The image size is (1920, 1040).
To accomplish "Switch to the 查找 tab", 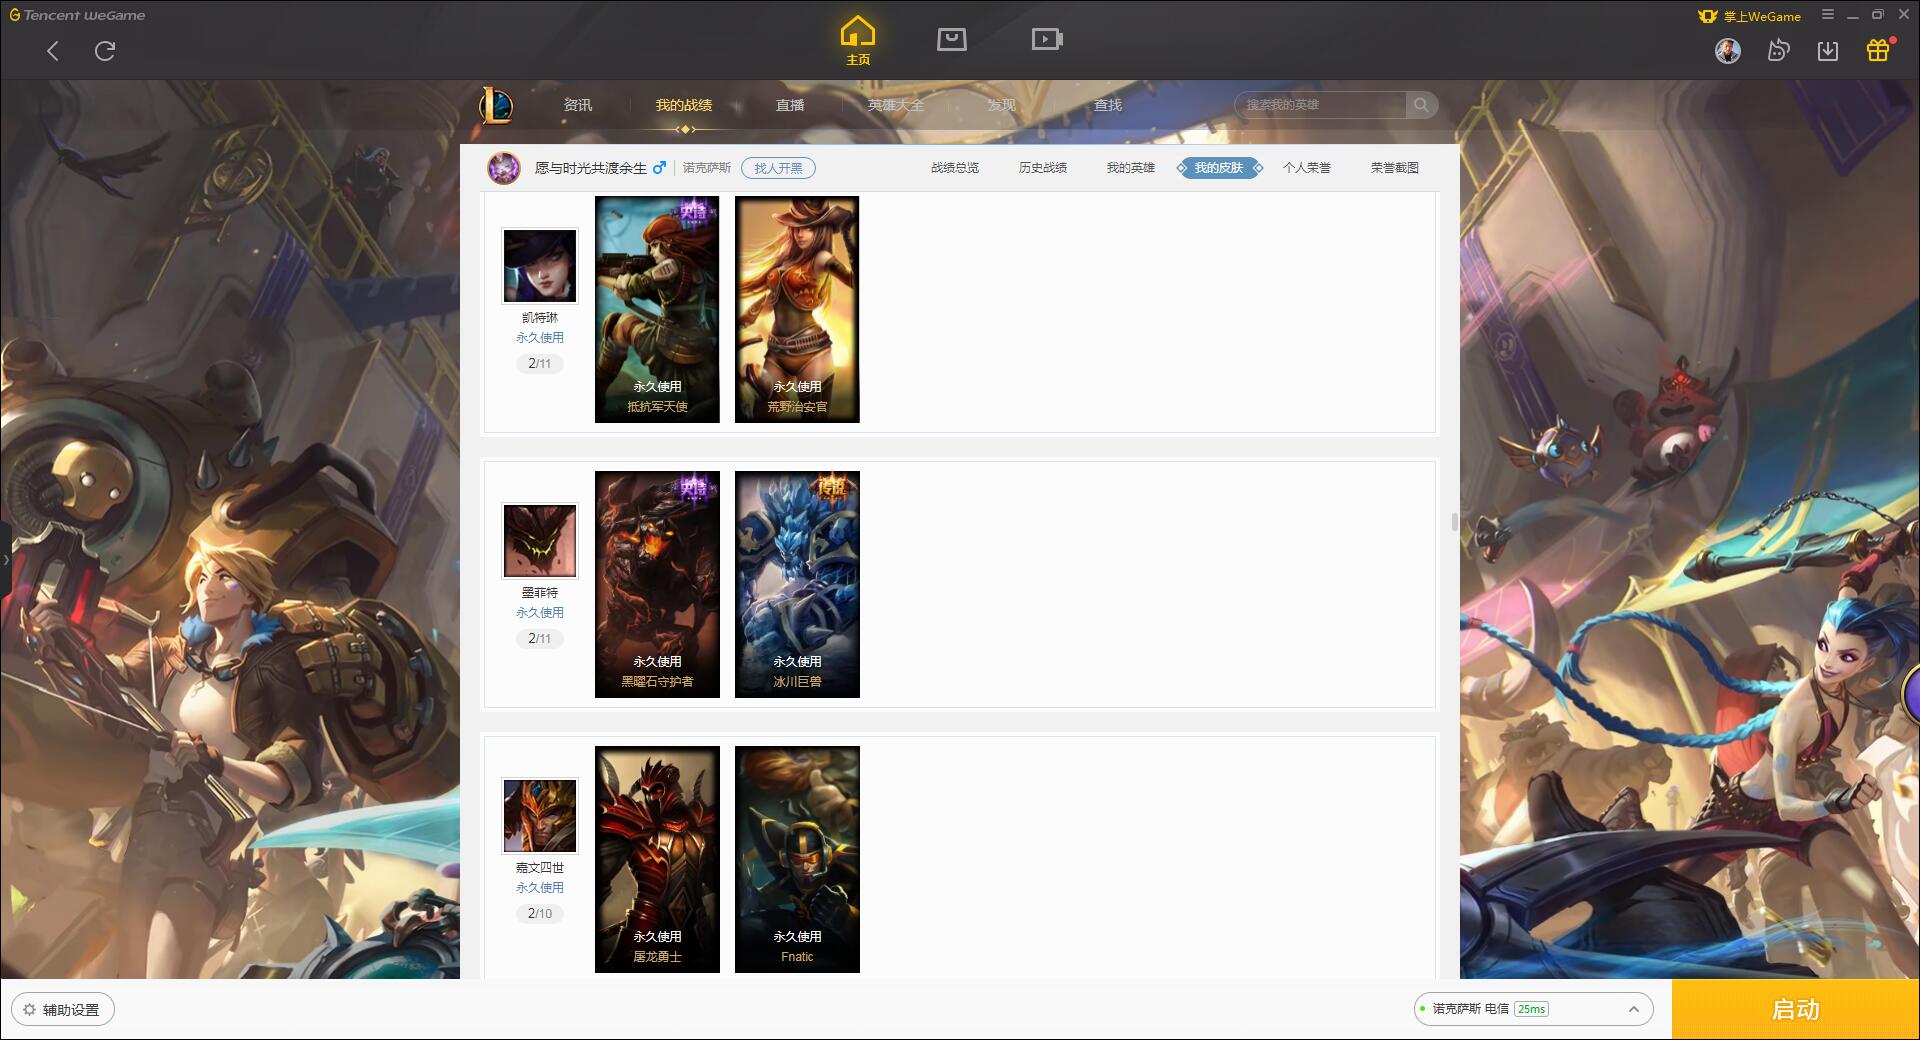I will point(1108,105).
